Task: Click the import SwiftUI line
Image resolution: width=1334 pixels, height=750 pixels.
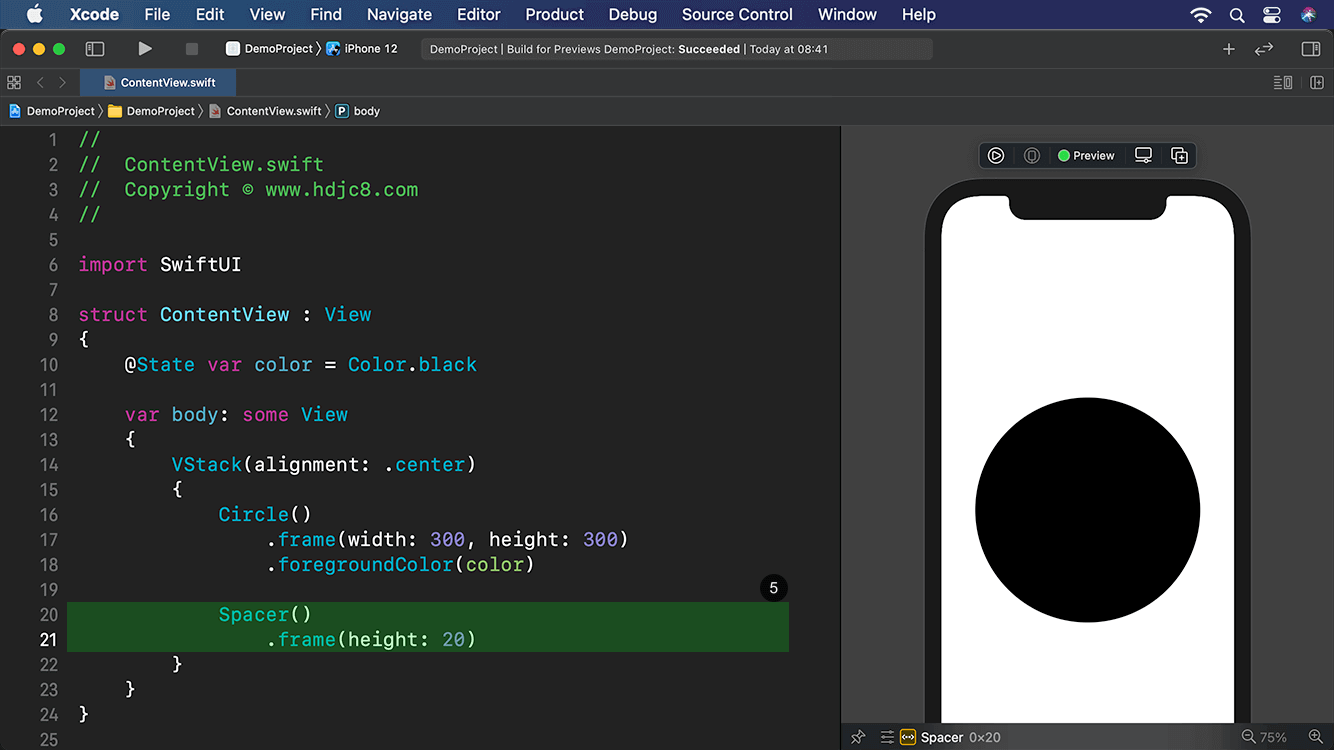Action: click(x=160, y=264)
